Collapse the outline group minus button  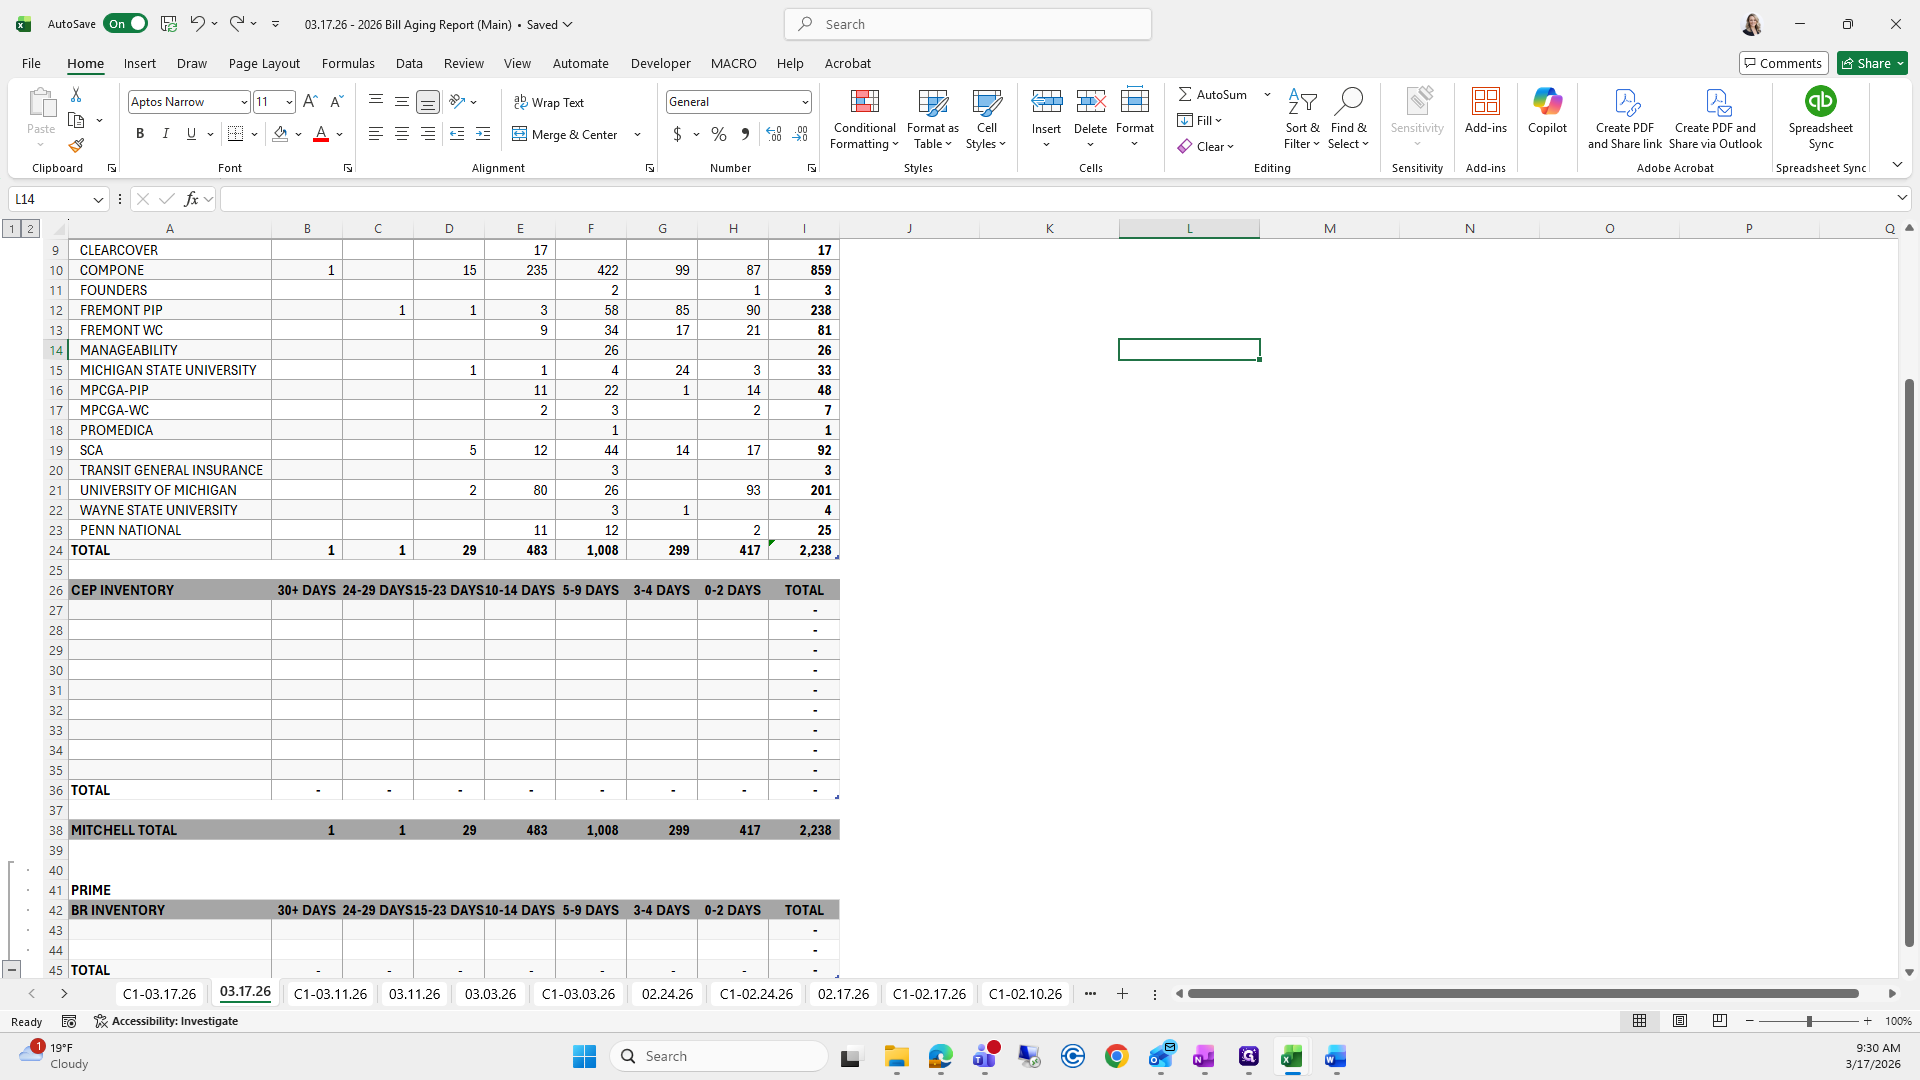click(12, 969)
